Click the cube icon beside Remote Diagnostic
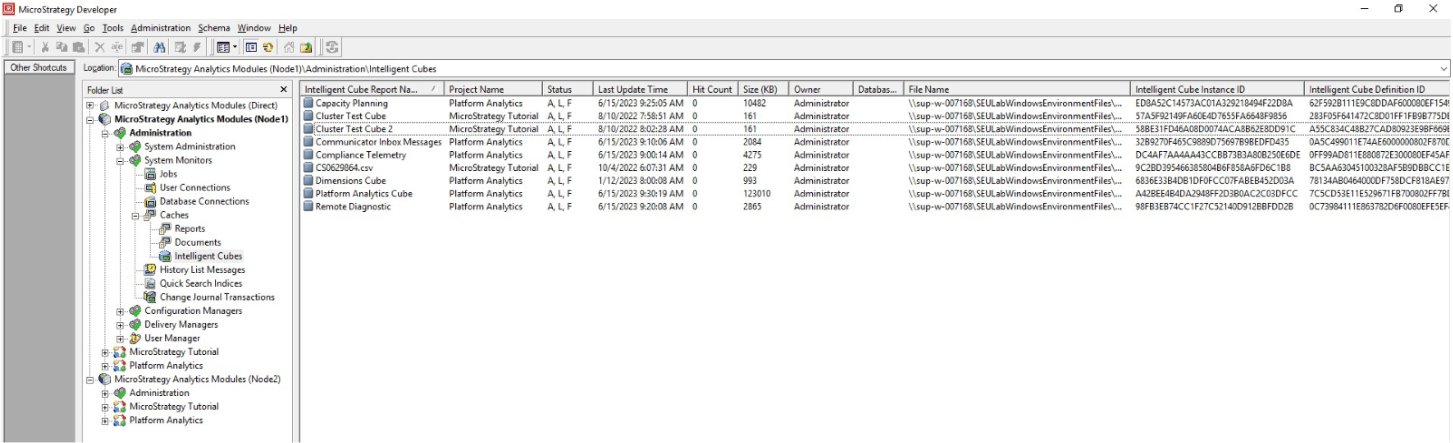The height and width of the screenshot is (443, 1453). (309, 207)
